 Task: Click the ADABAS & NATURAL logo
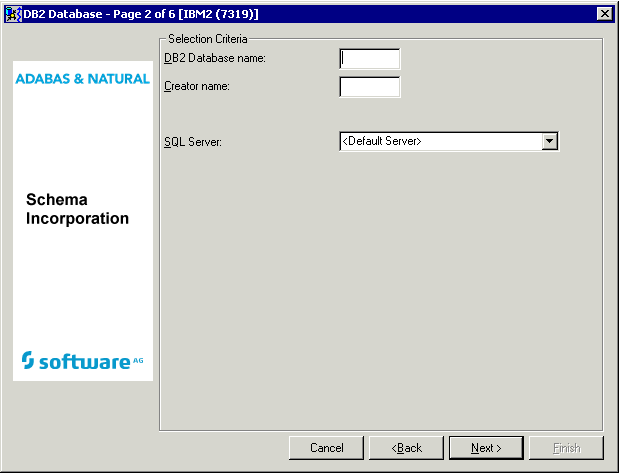[83, 79]
